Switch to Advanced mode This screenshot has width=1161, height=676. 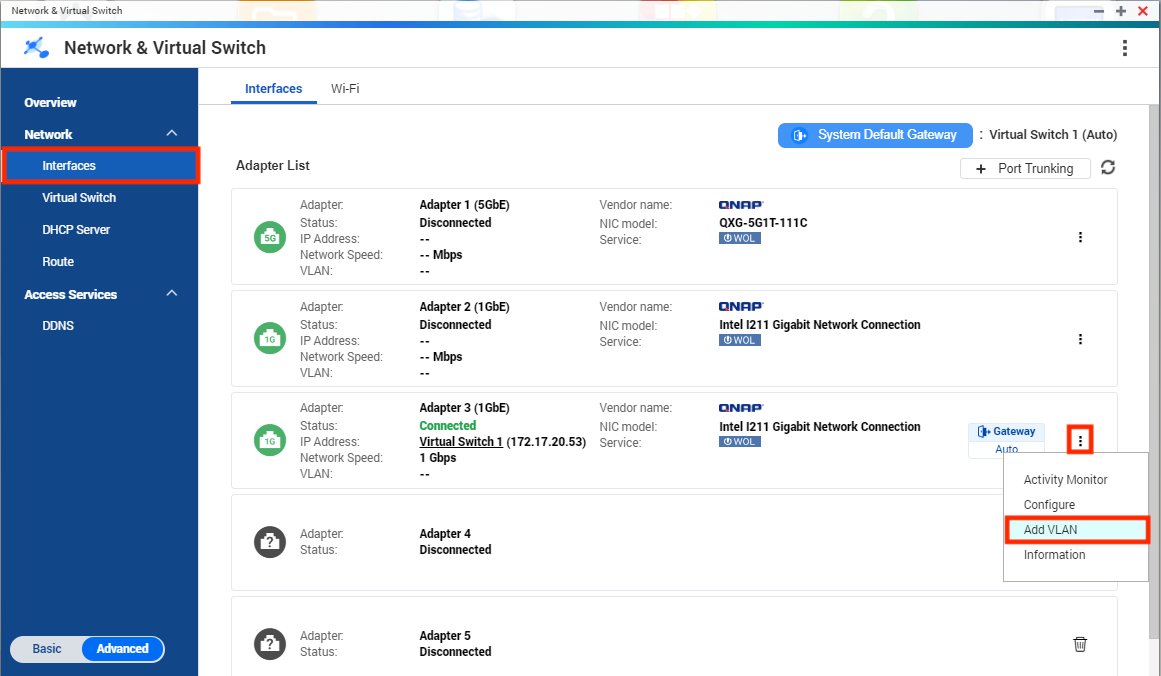123,649
